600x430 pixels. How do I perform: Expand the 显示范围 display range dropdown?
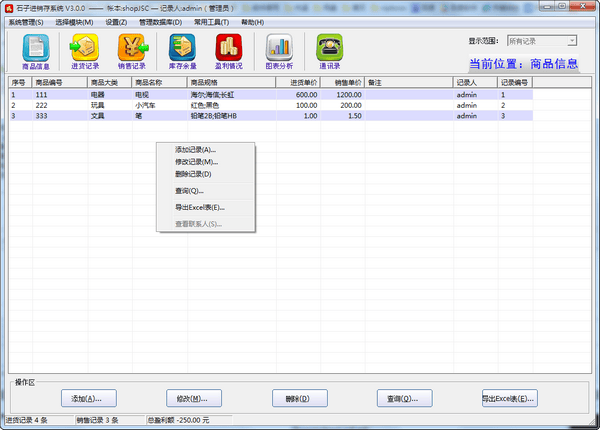coord(571,41)
